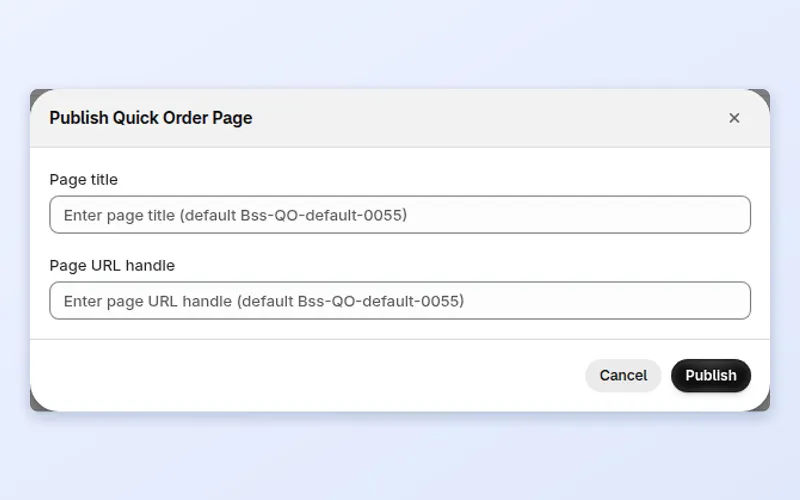Click the "Publish Quick Order Page" heading

click(151, 118)
